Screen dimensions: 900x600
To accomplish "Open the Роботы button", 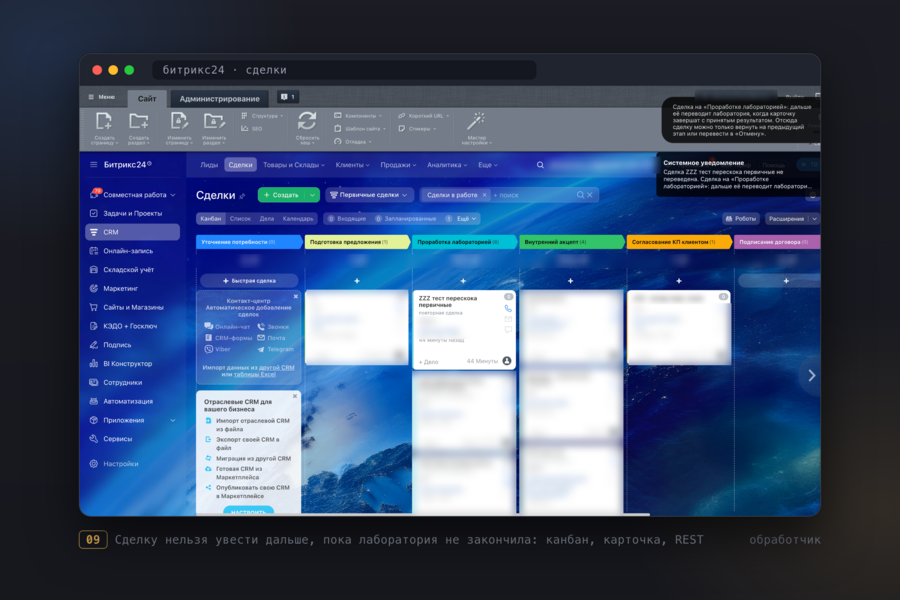I will 741,219.
